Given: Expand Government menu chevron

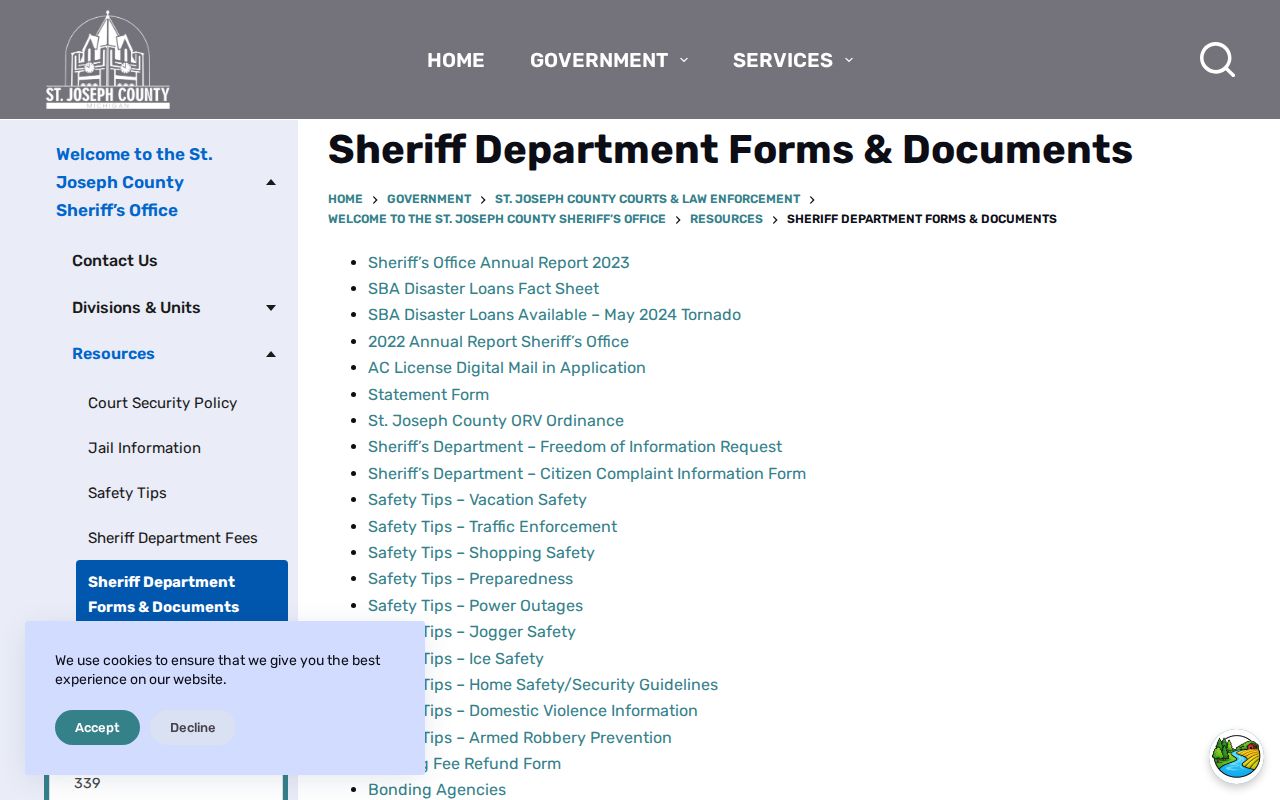Looking at the screenshot, I should click(684, 60).
